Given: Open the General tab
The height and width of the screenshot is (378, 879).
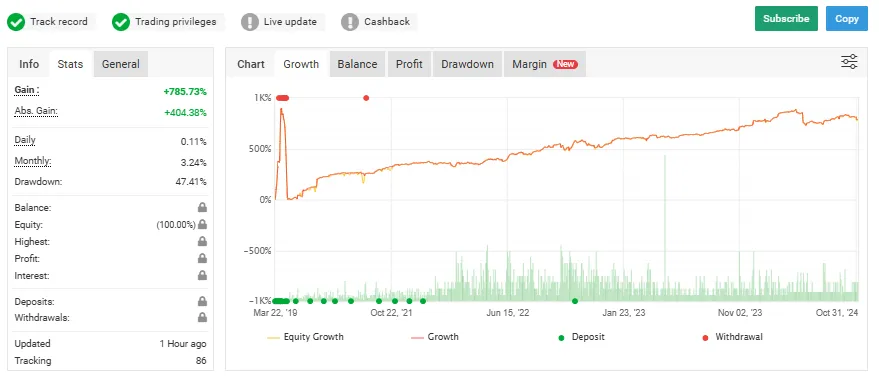Looking at the screenshot, I should (121, 64).
